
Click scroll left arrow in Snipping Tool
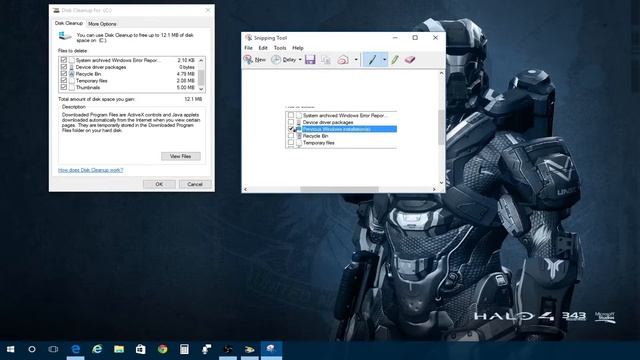pyautogui.click(x=245, y=189)
